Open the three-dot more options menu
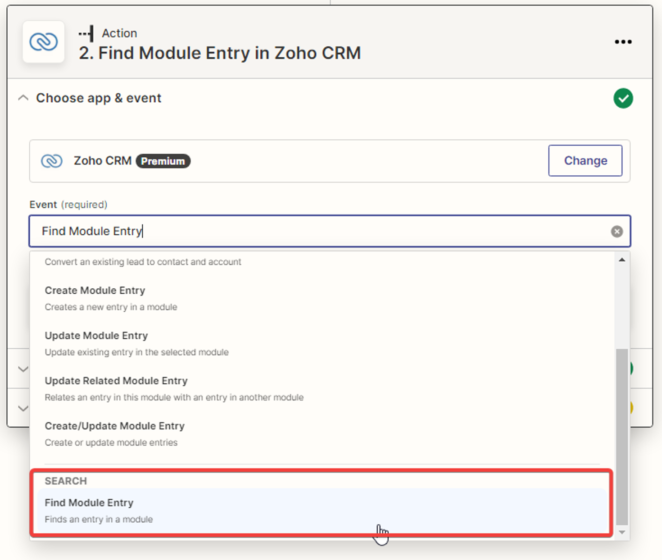Image resolution: width=662 pixels, height=560 pixels. pyautogui.click(x=623, y=42)
